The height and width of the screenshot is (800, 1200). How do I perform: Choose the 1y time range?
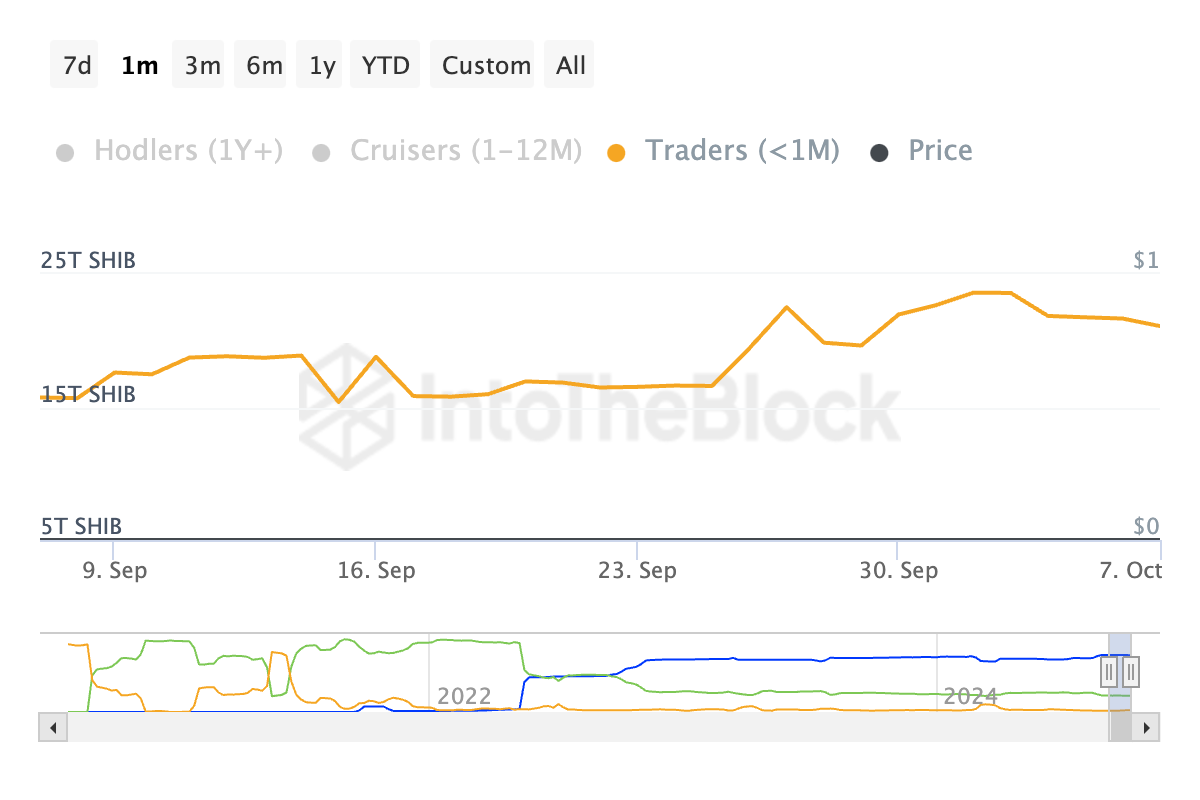tap(322, 66)
